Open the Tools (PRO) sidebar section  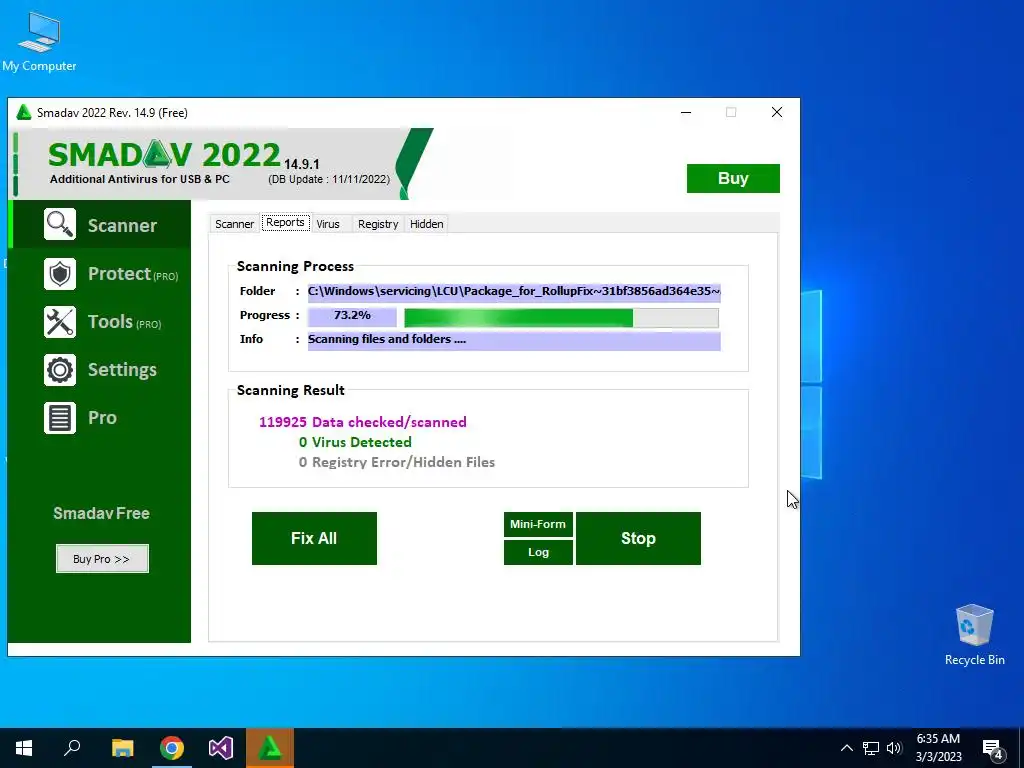[x=100, y=322]
